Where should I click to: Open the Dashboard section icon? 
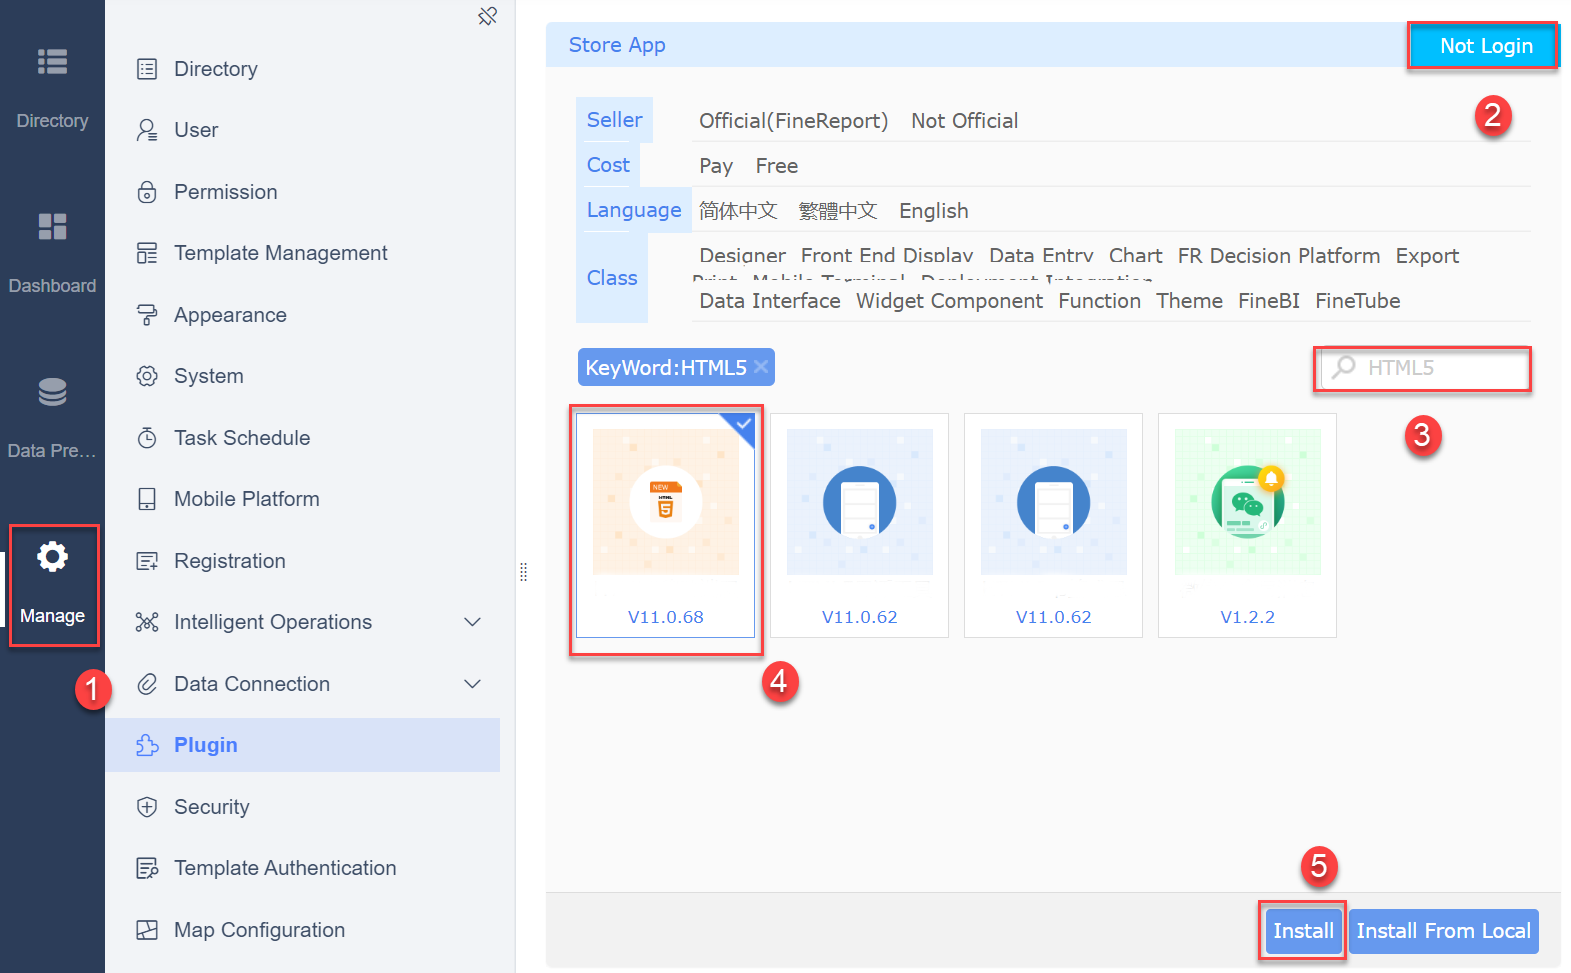[52, 227]
